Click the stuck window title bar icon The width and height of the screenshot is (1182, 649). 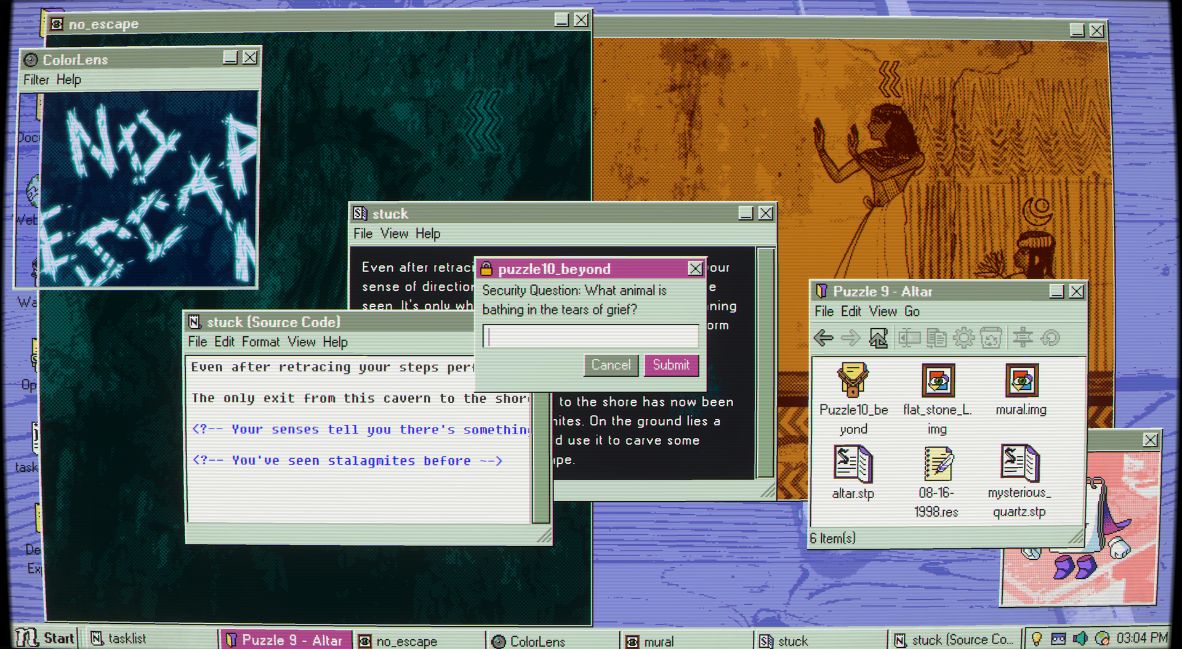point(360,213)
